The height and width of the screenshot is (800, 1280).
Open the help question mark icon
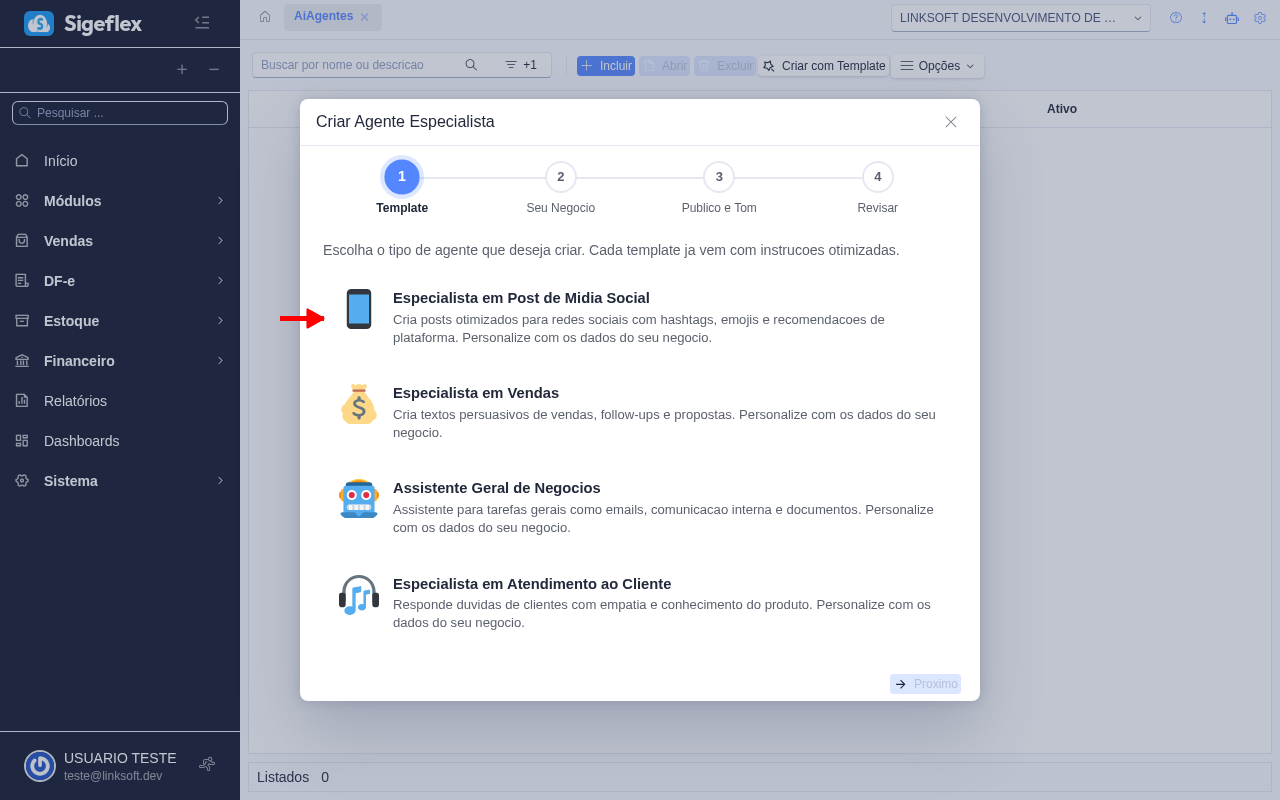pyautogui.click(x=1176, y=18)
